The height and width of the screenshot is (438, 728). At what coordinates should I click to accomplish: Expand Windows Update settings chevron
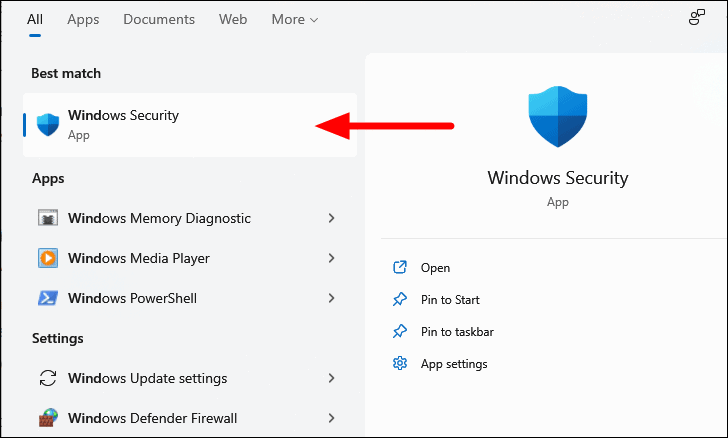coord(331,378)
